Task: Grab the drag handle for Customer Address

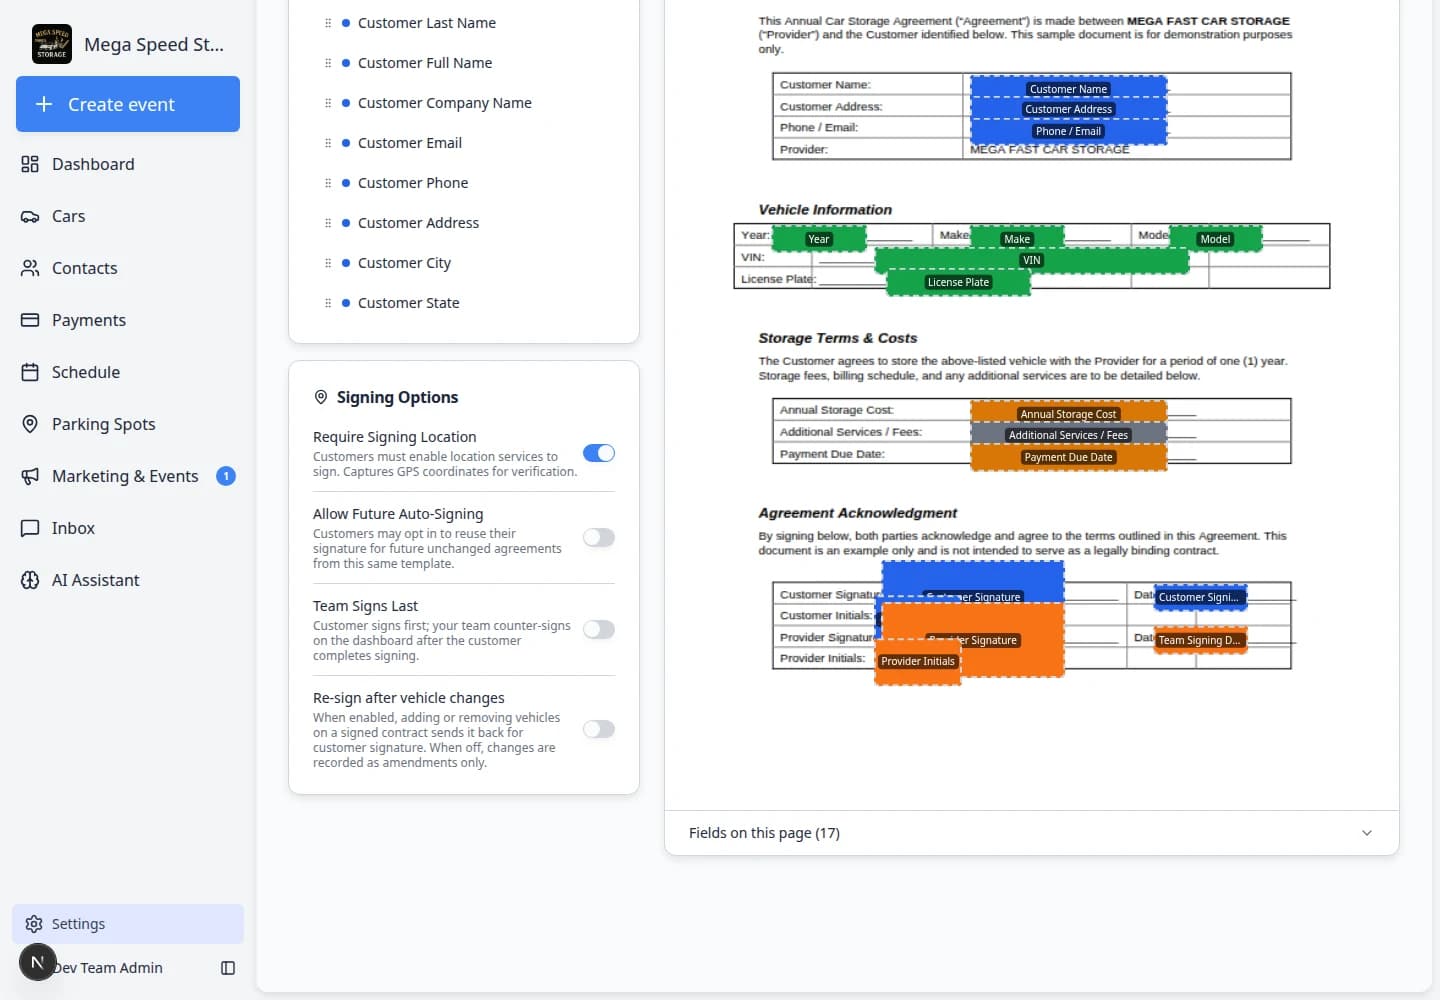Action: (x=328, y=223)
